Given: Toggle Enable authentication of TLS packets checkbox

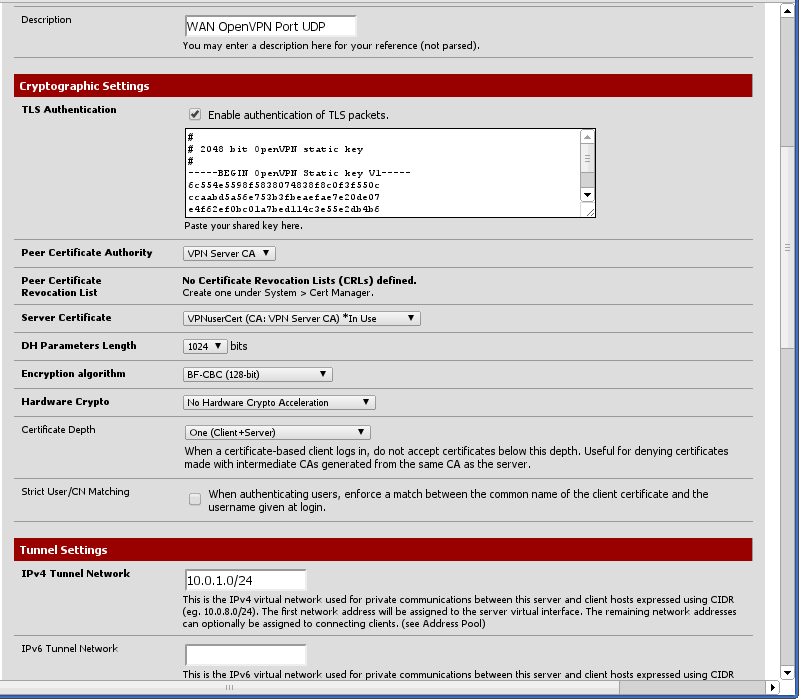Looking at the screenshot, I should [195, 114].
